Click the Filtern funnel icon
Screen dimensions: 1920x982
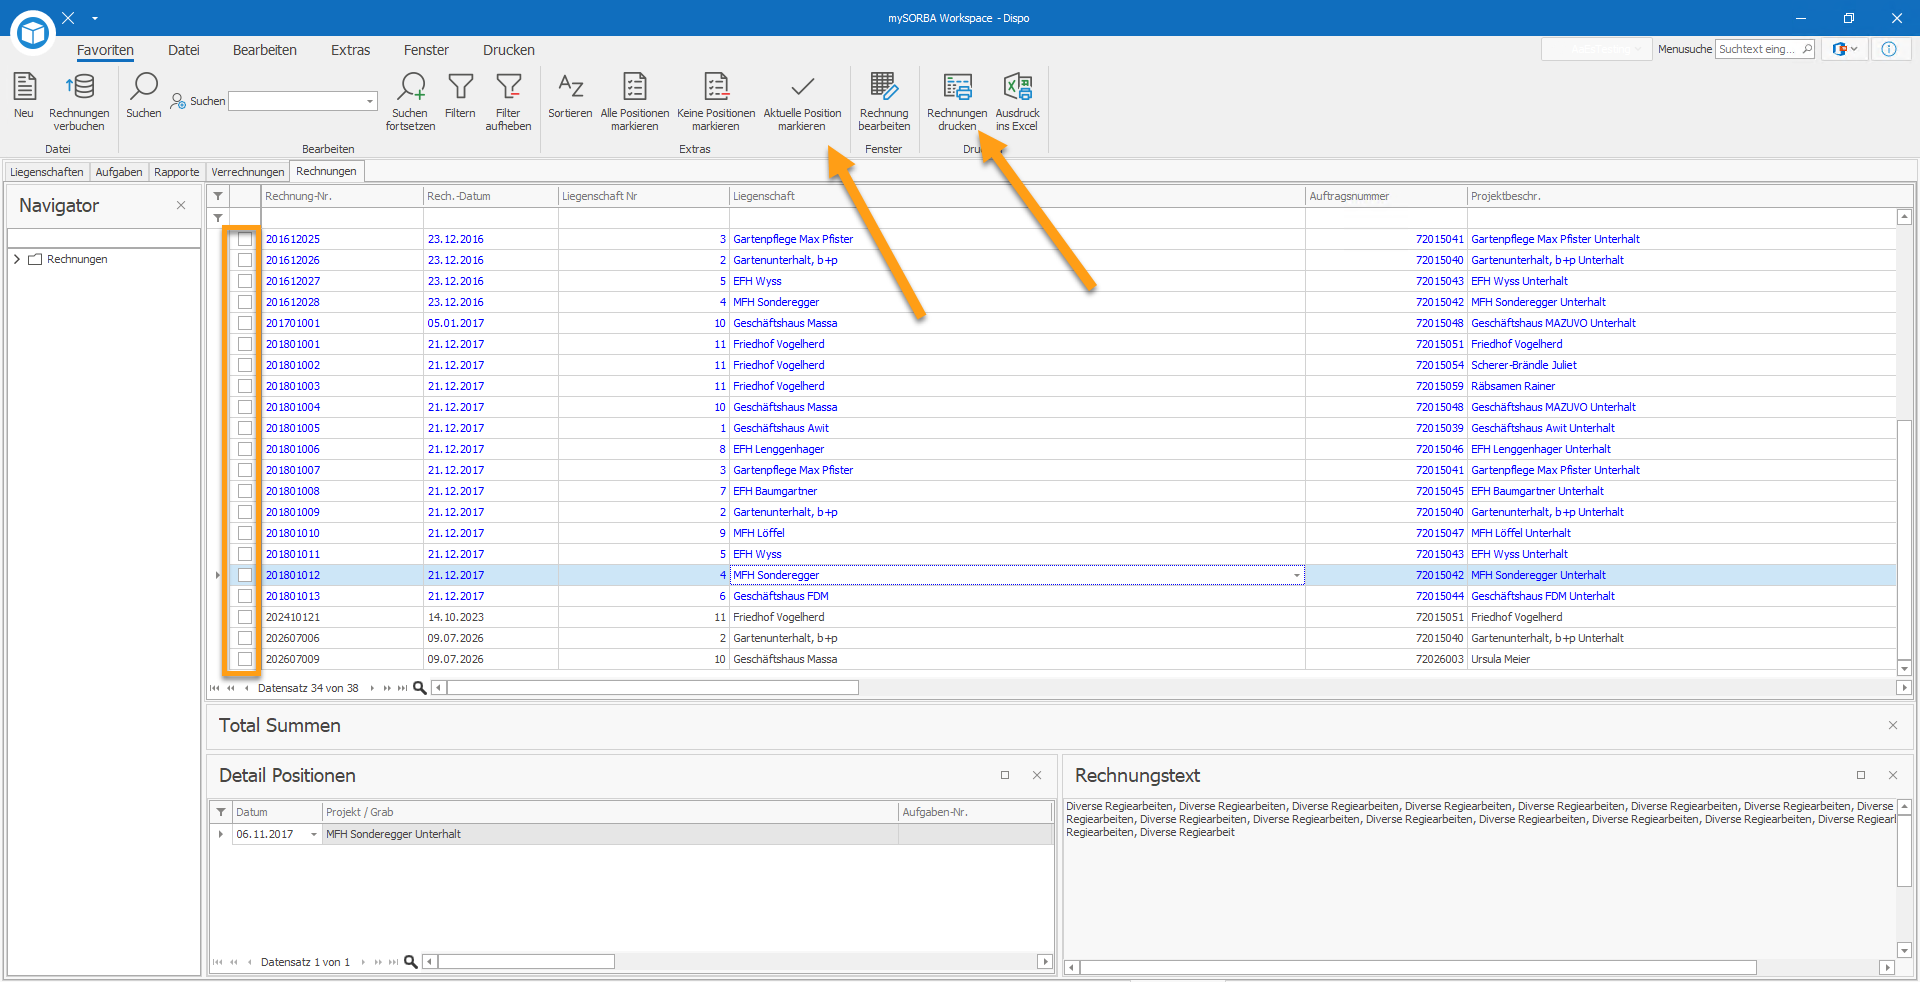460,87
